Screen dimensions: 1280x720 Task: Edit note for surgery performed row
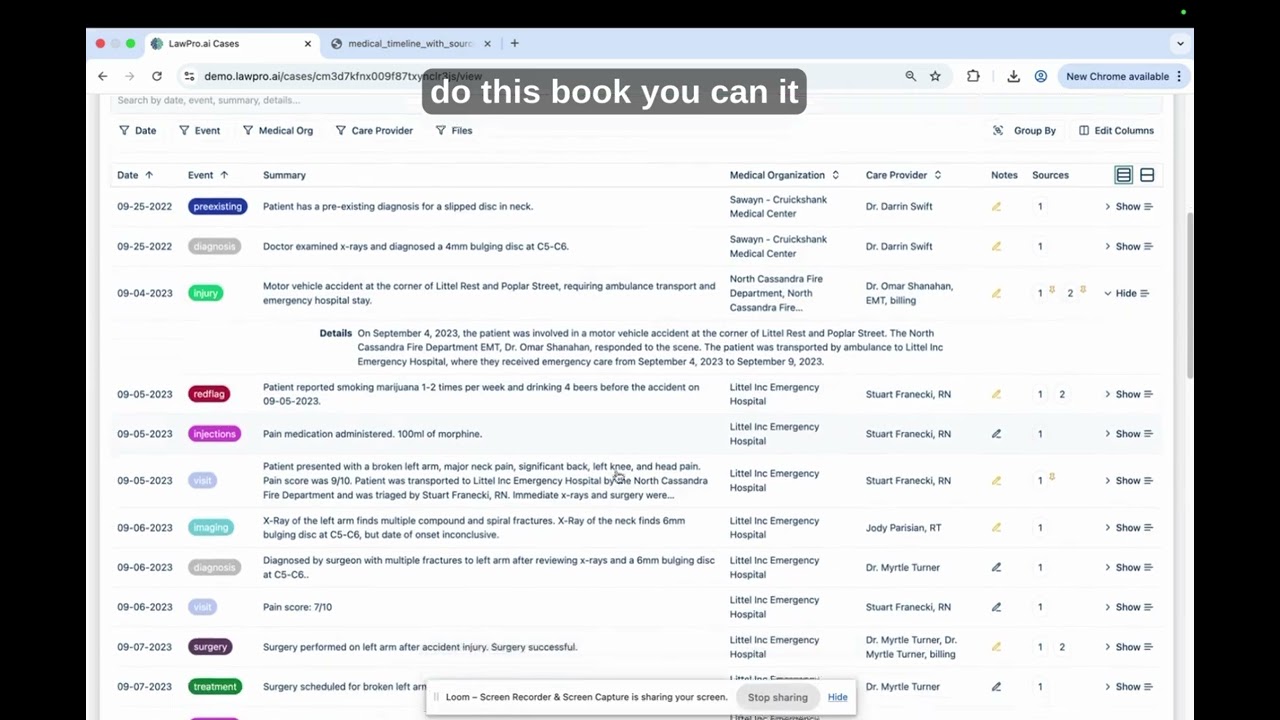click(x=996, y=647)
